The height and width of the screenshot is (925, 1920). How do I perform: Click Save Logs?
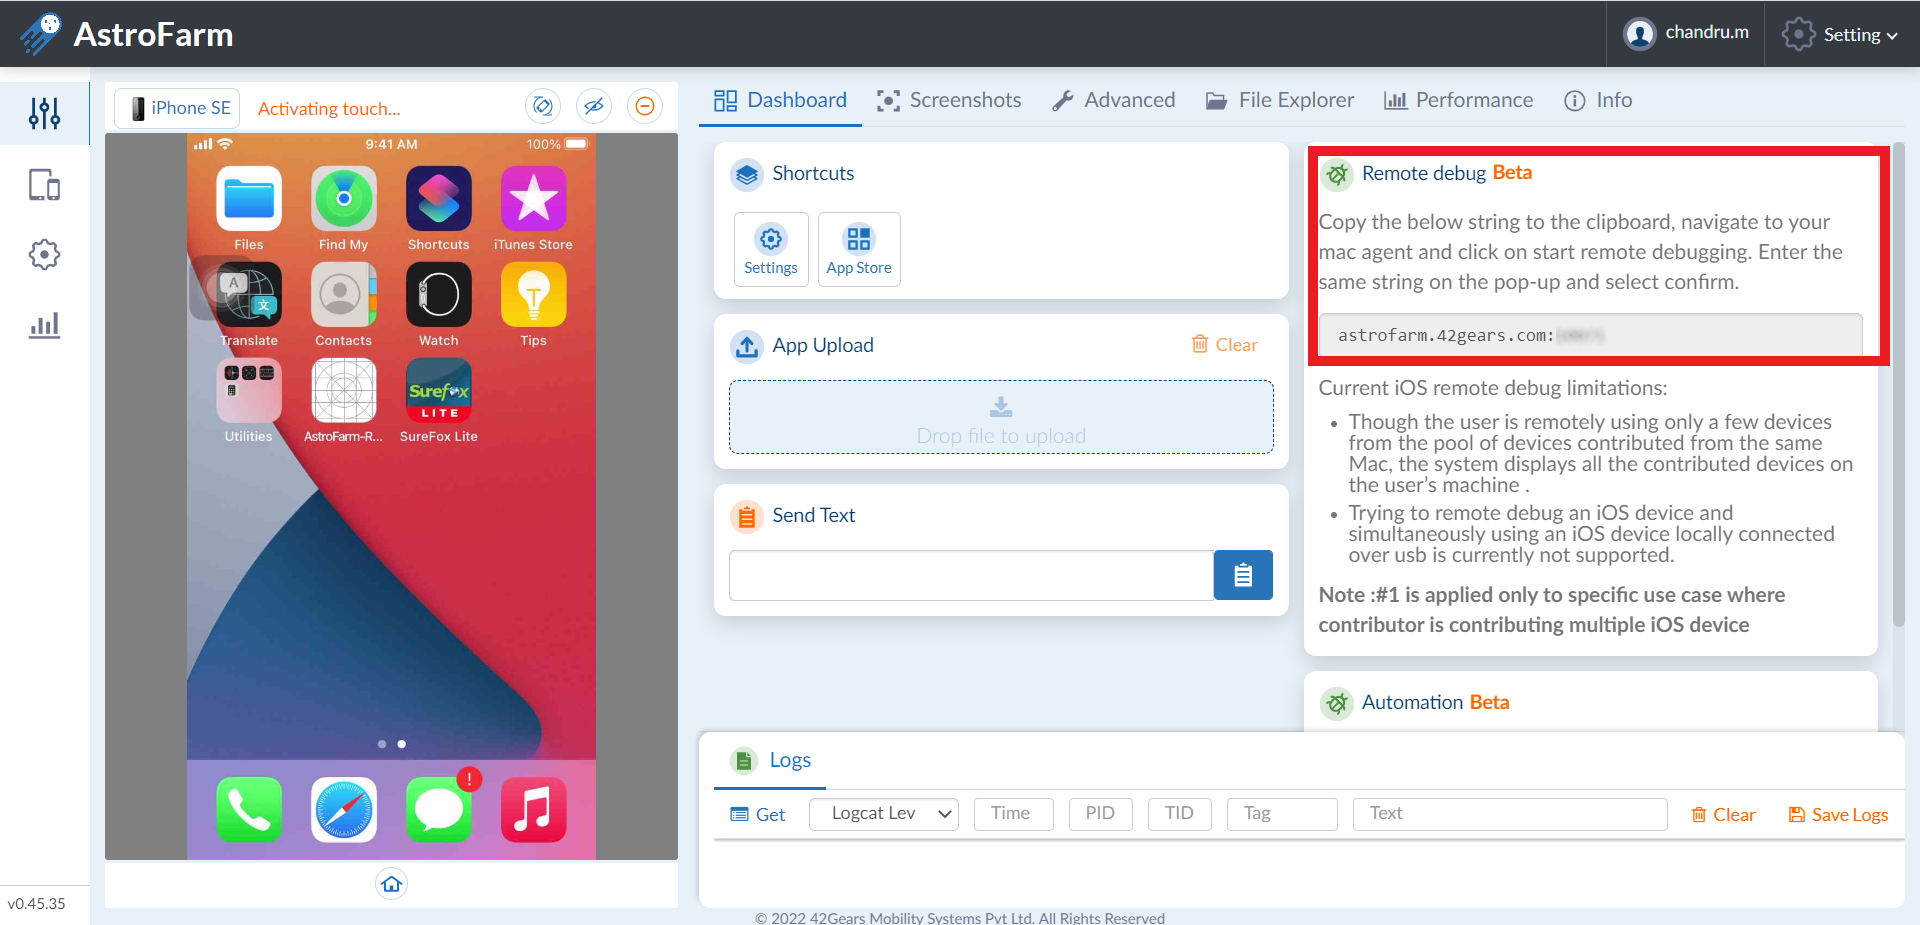pyautogui.click(x=1838, y=814)
